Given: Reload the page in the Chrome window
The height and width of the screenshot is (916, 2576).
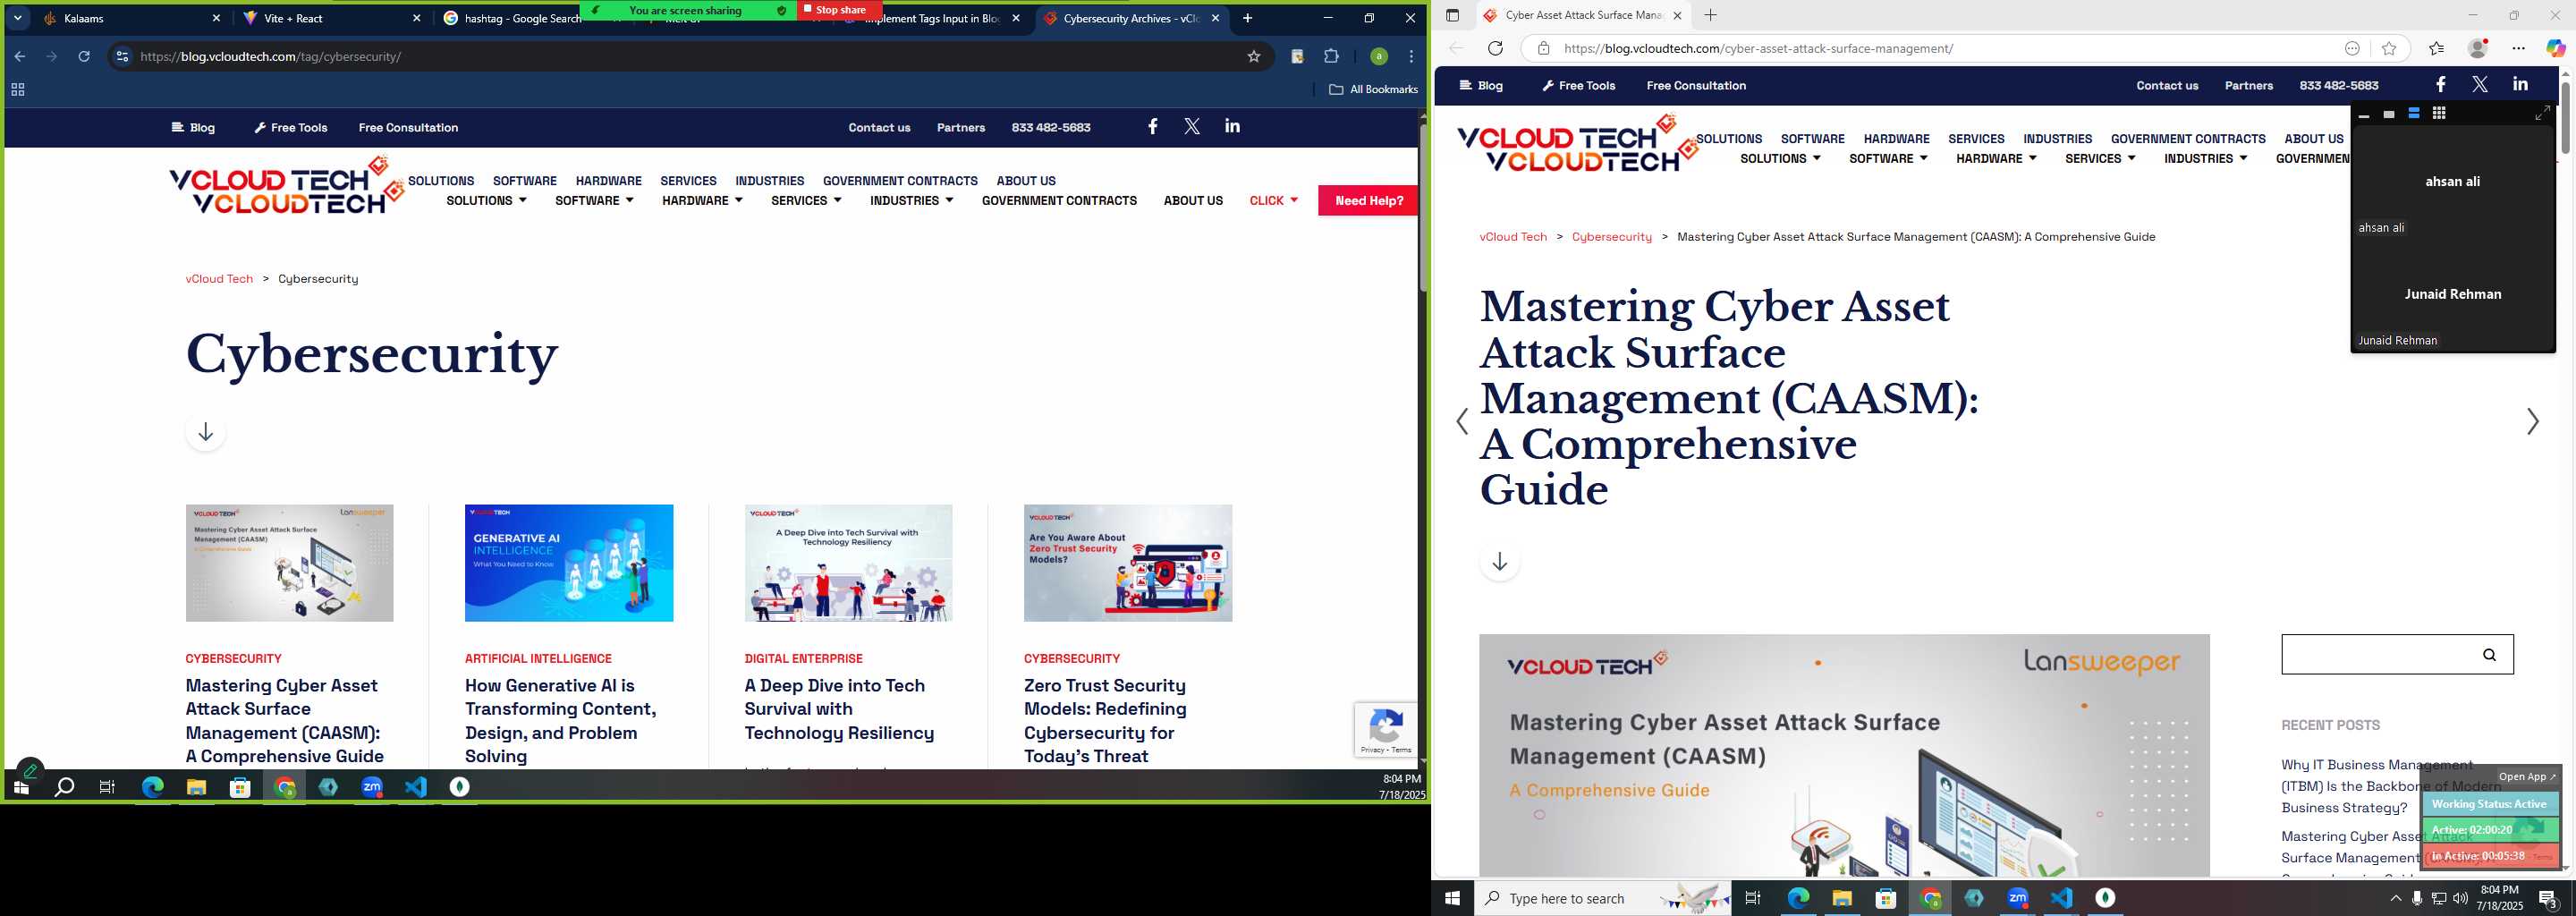Looking at the screenshot, I should point(84,56).
